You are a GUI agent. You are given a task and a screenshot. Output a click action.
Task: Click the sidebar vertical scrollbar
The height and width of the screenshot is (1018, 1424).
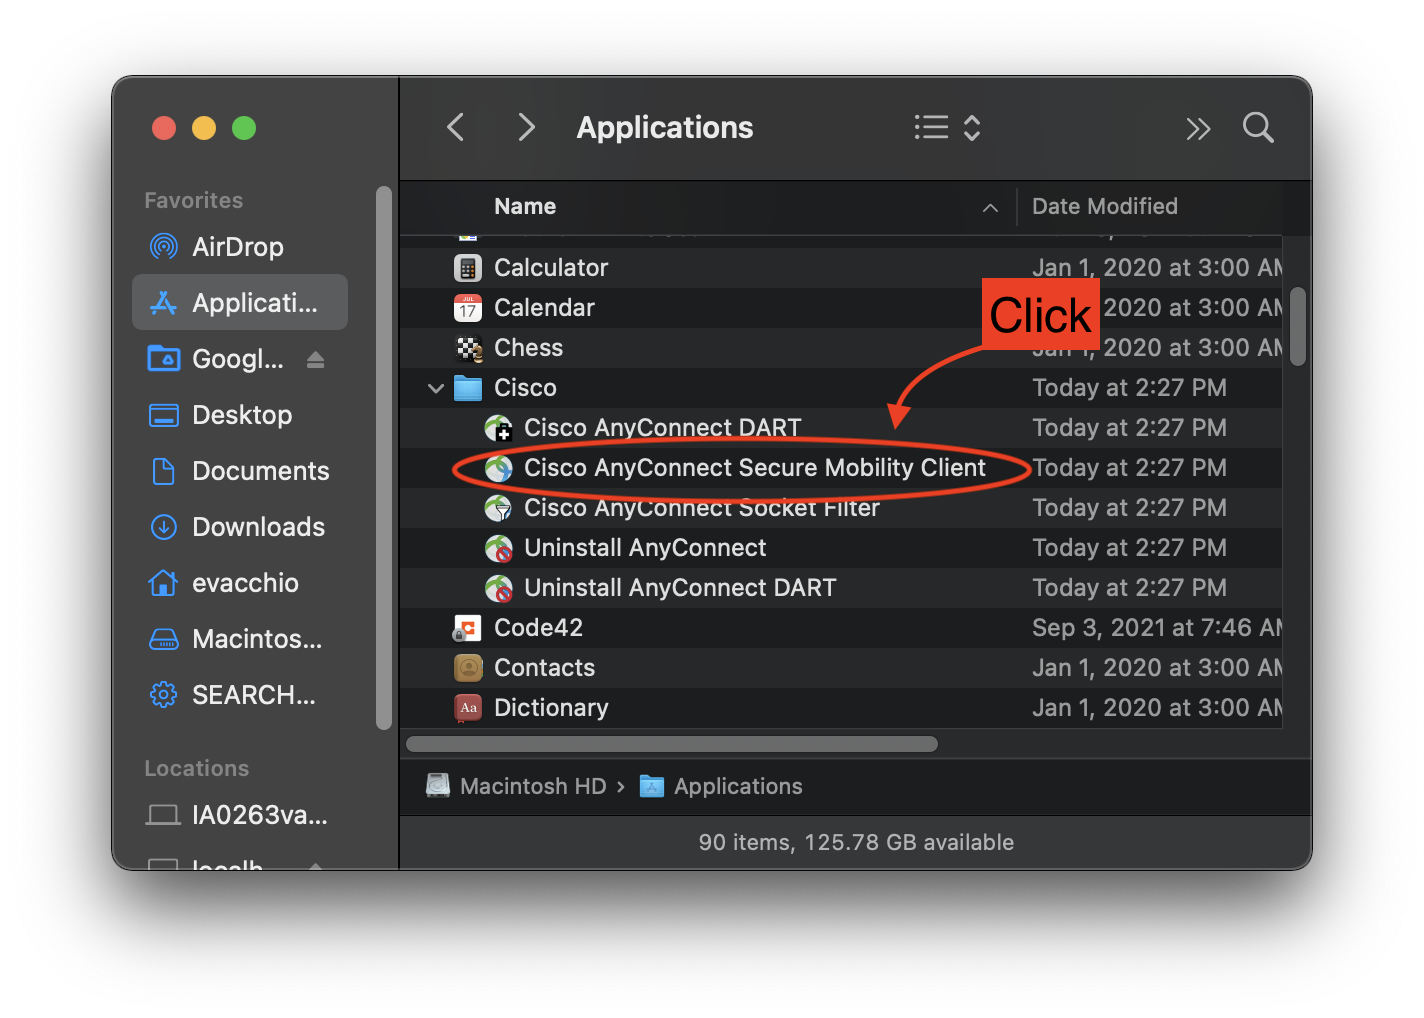(384, 458)
